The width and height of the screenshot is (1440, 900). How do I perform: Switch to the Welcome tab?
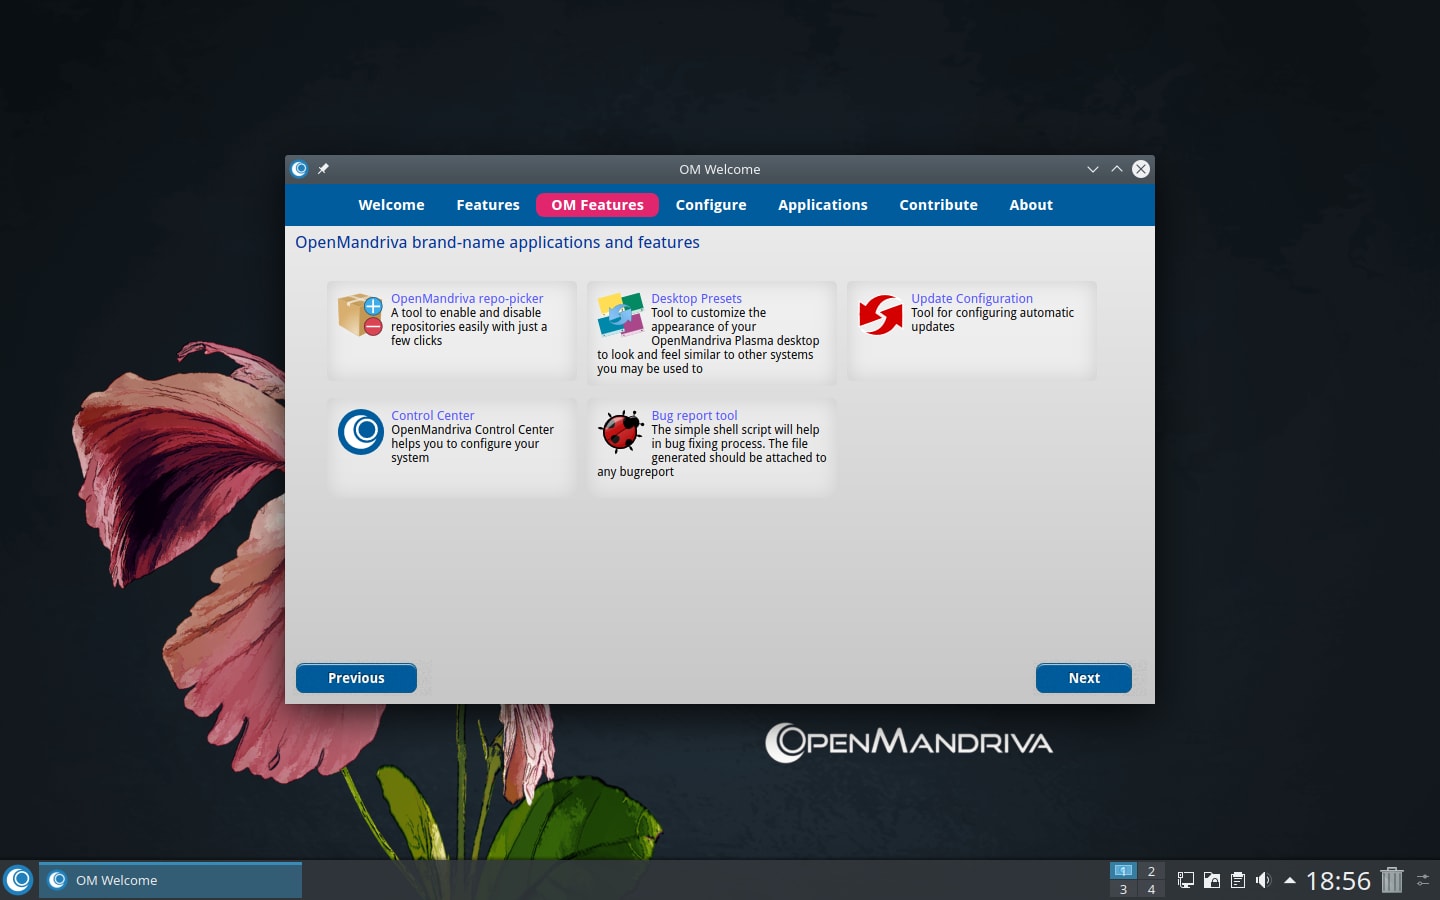(x=391, y=205)
